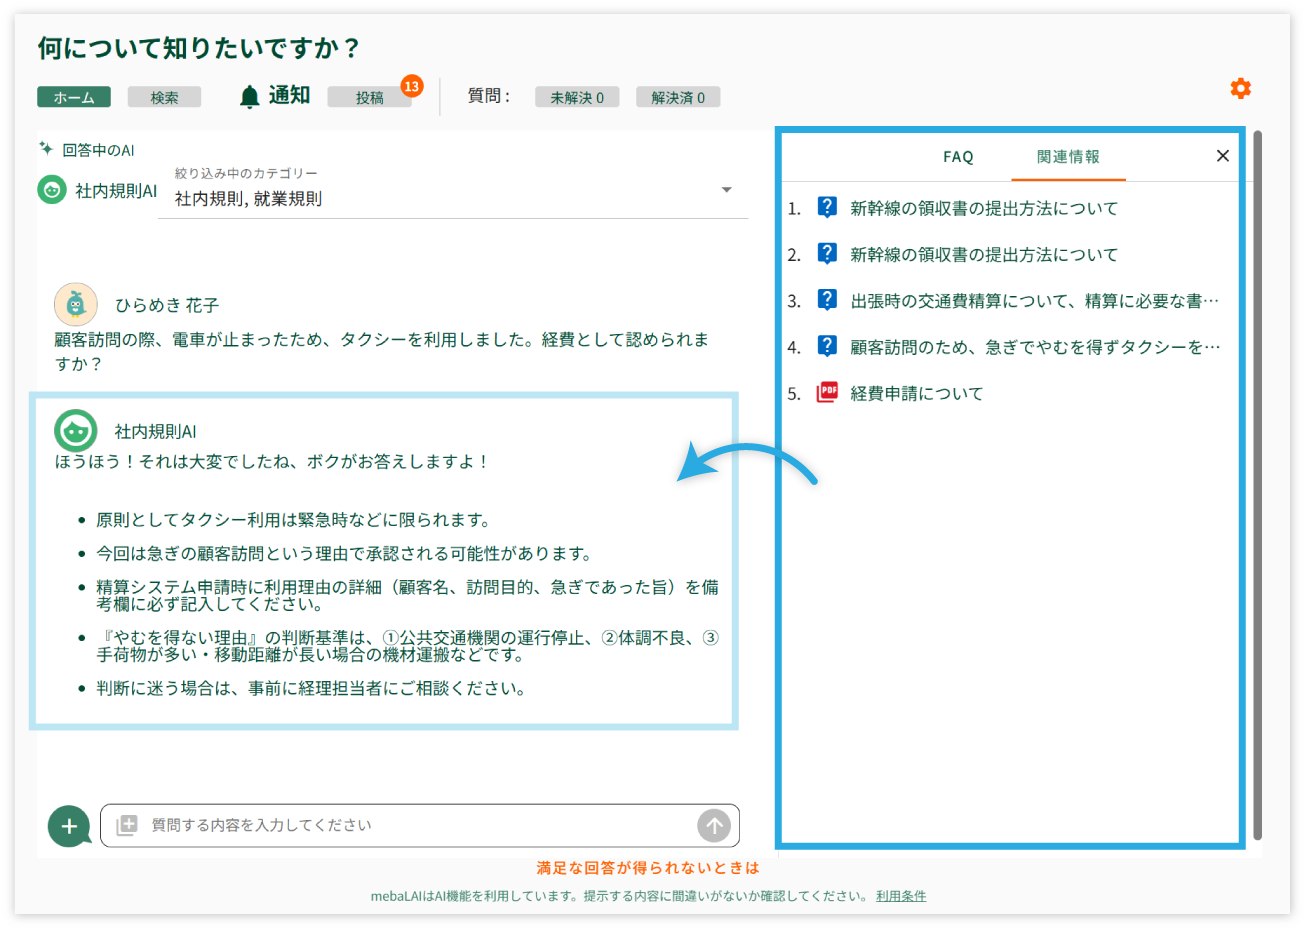Click the attachment icon in the question field
Image resolution: width=1307 pixels, height=930 pixels.
[x=127, y=826]
